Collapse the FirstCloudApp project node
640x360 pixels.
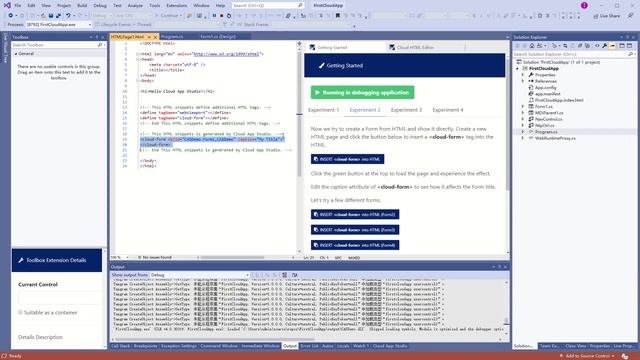coord(518,69)
